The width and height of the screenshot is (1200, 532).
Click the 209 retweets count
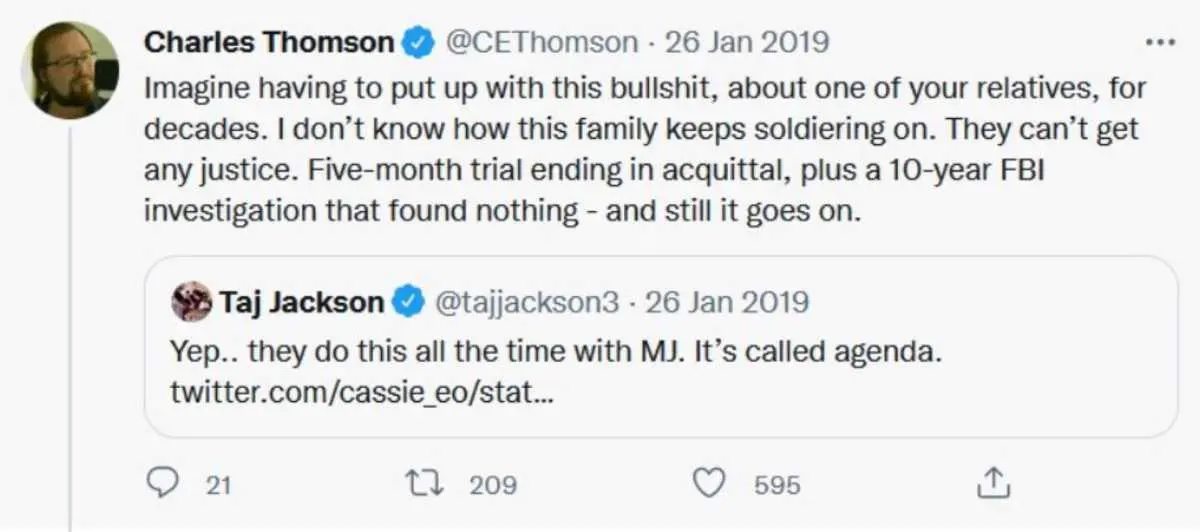[492, 486]
